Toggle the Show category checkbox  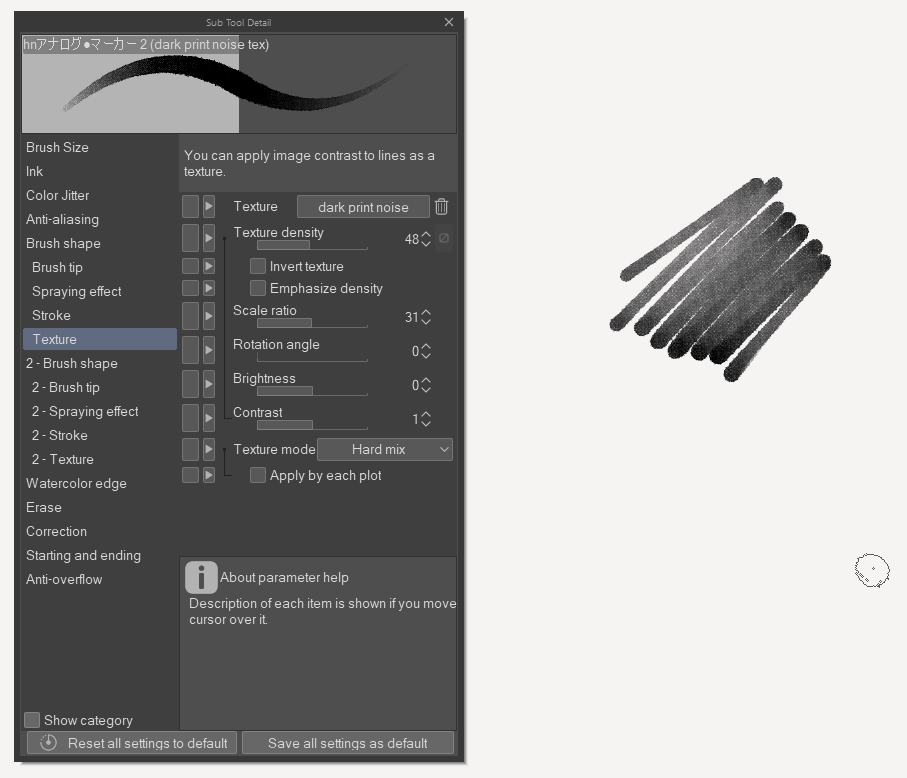(x=32, y=720)
